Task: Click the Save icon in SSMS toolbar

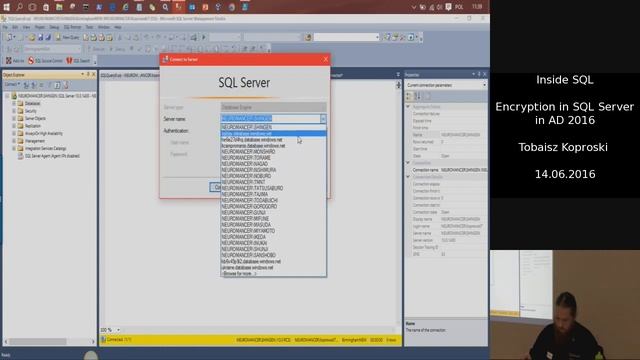Action: click(40, 38)
